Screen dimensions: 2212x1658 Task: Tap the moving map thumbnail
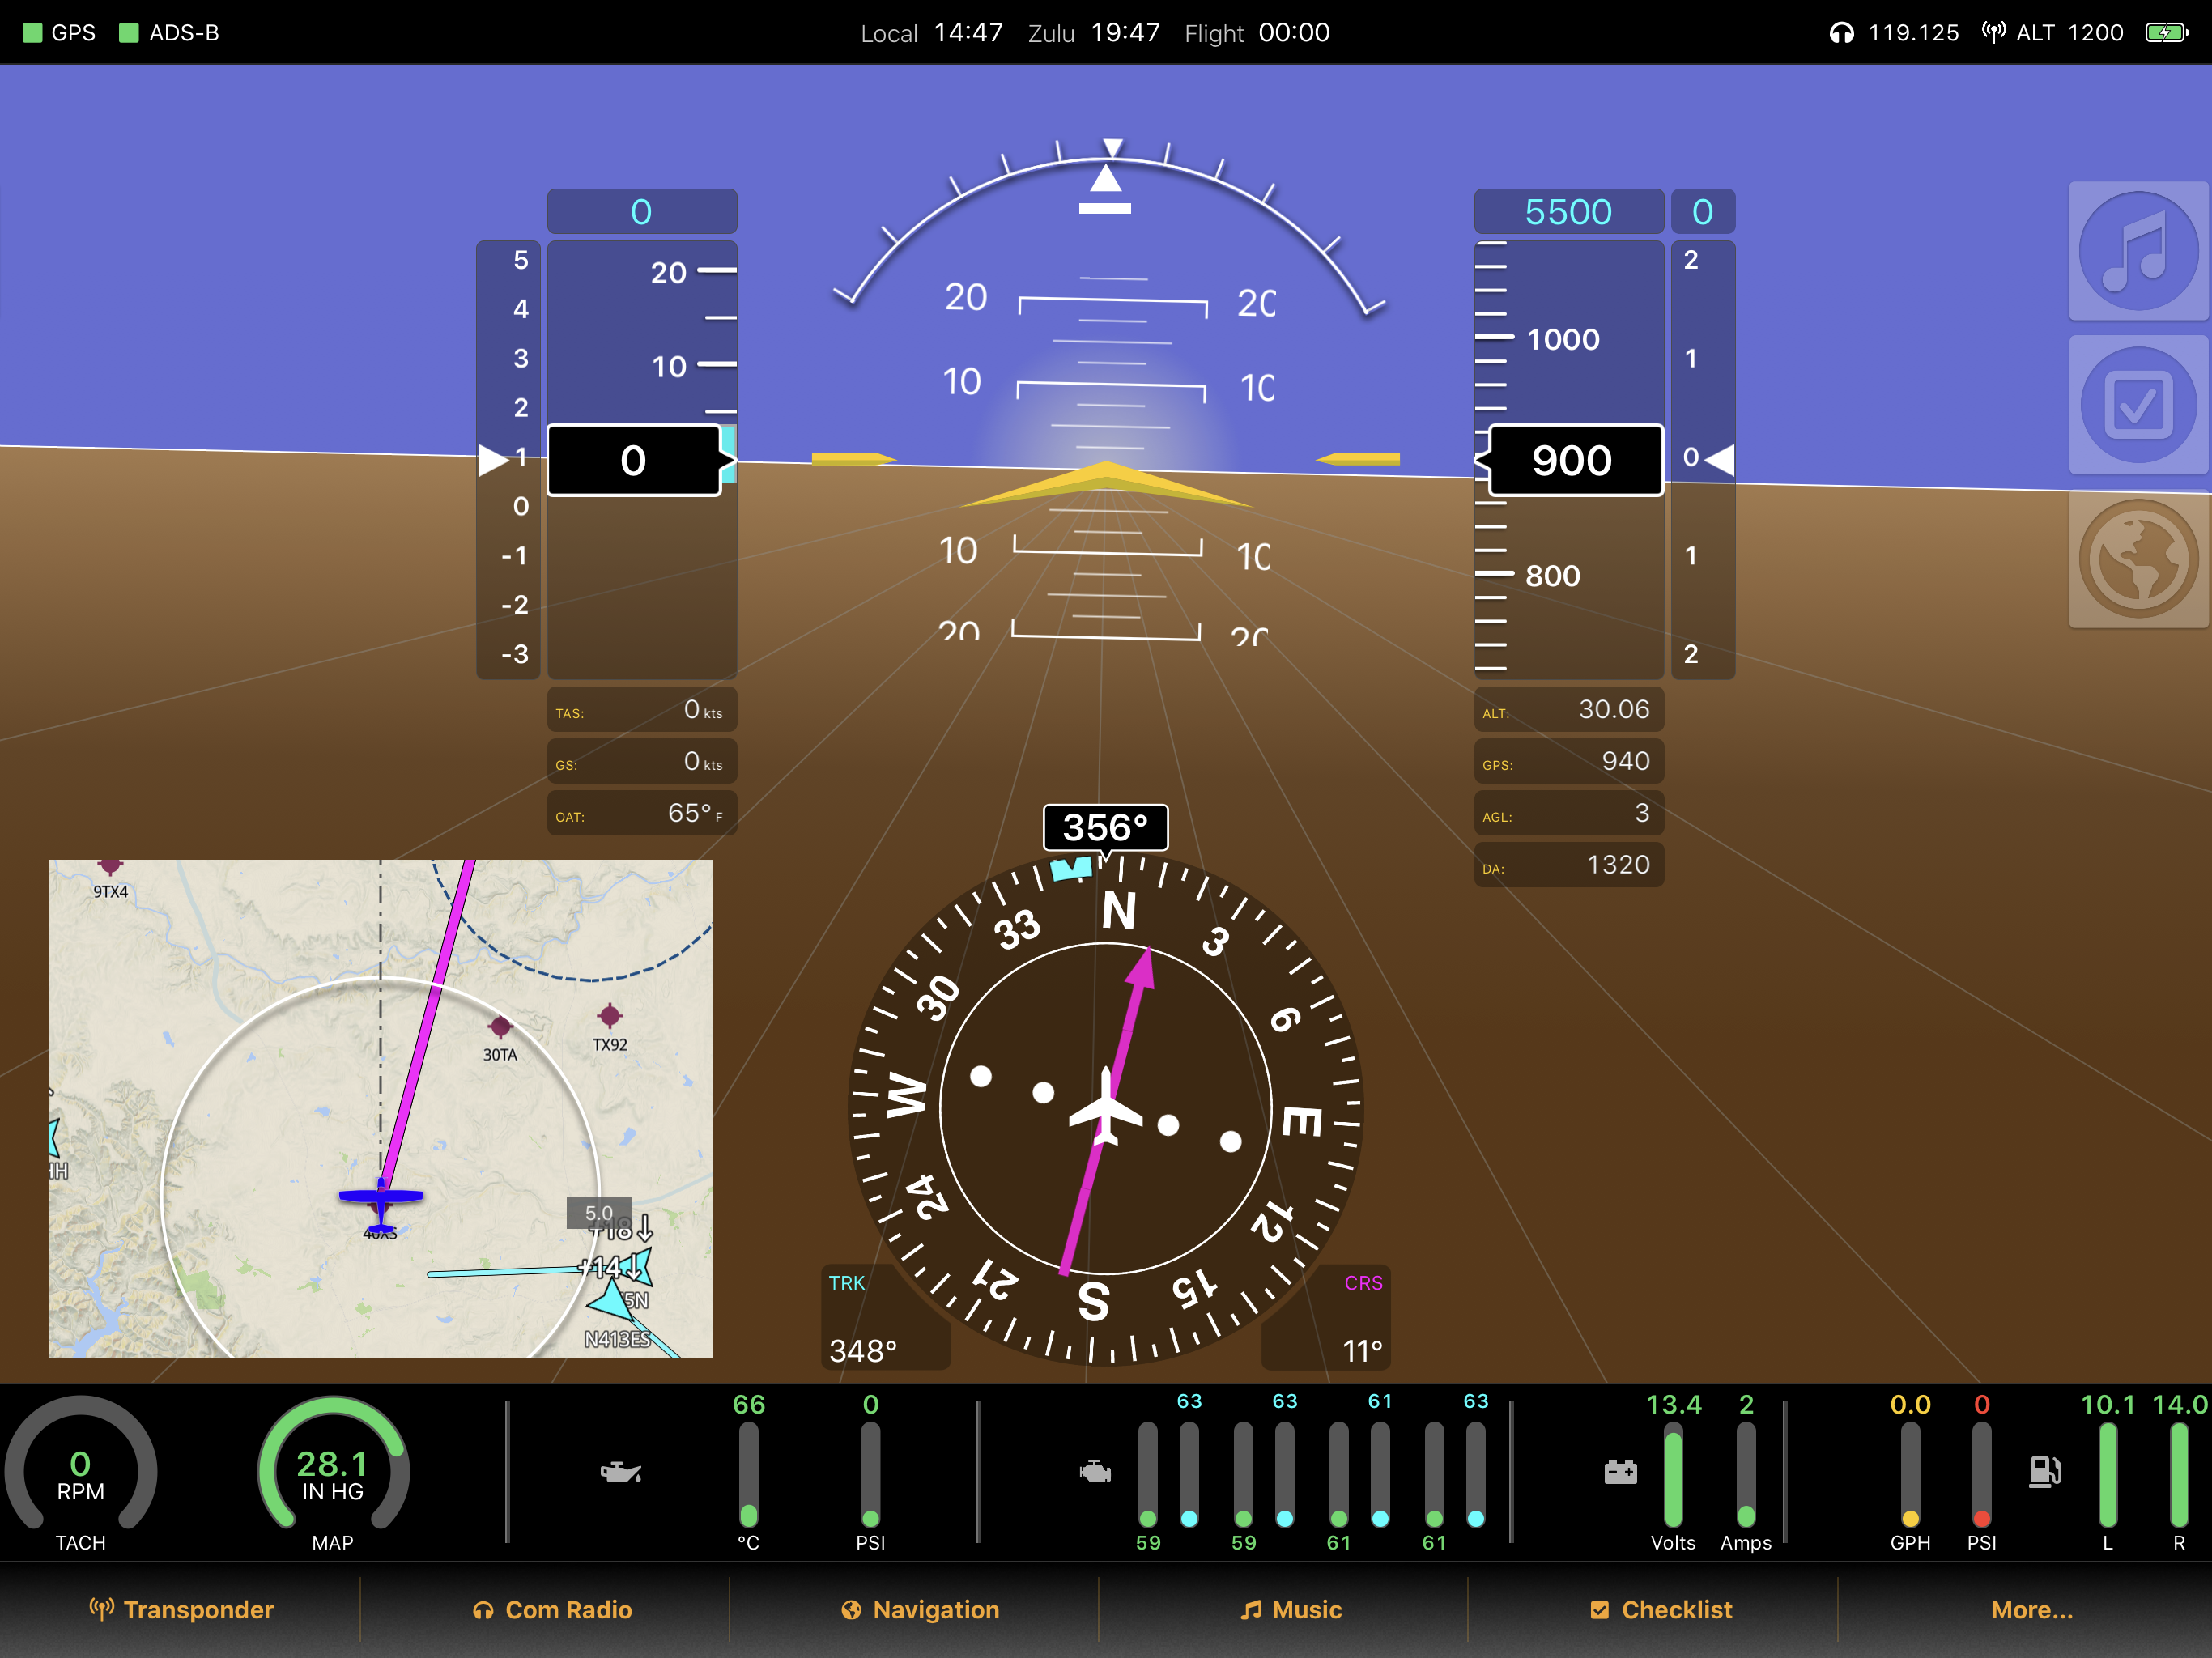coord(380,1108)
